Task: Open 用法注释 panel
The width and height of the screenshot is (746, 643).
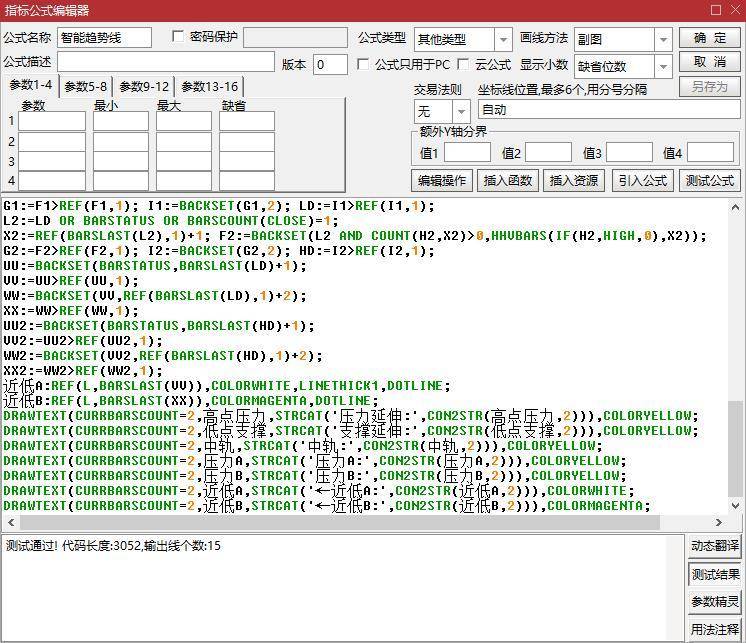Action: pos(715,629)
